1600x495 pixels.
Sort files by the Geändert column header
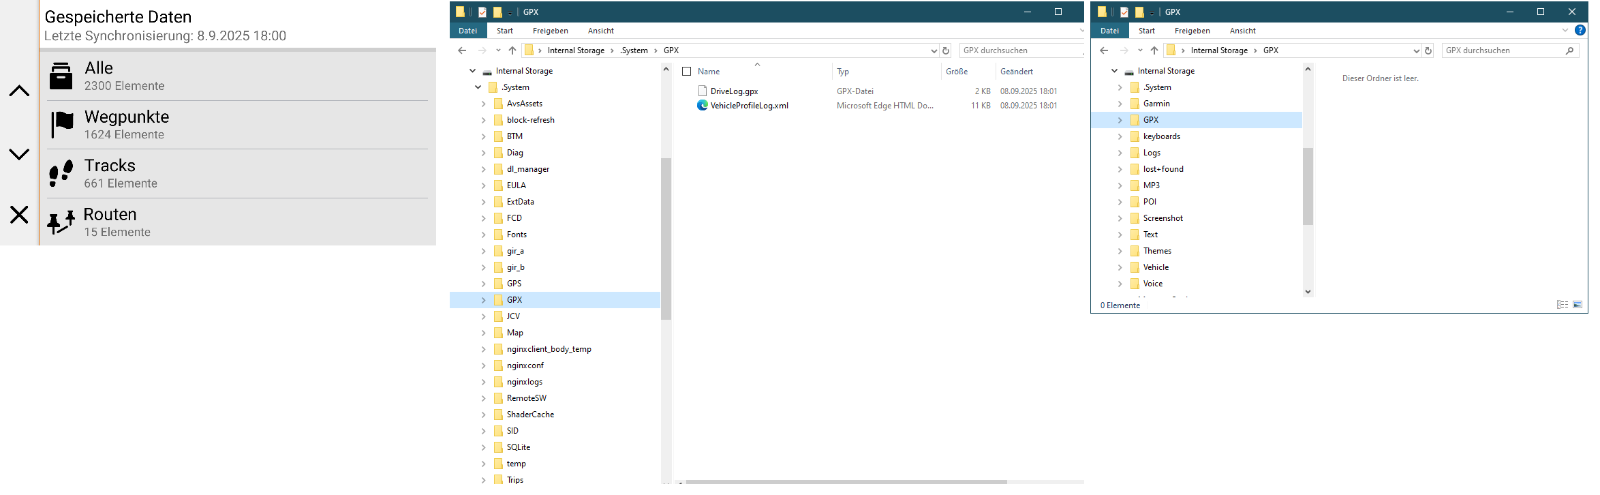tap(1017, 71)
